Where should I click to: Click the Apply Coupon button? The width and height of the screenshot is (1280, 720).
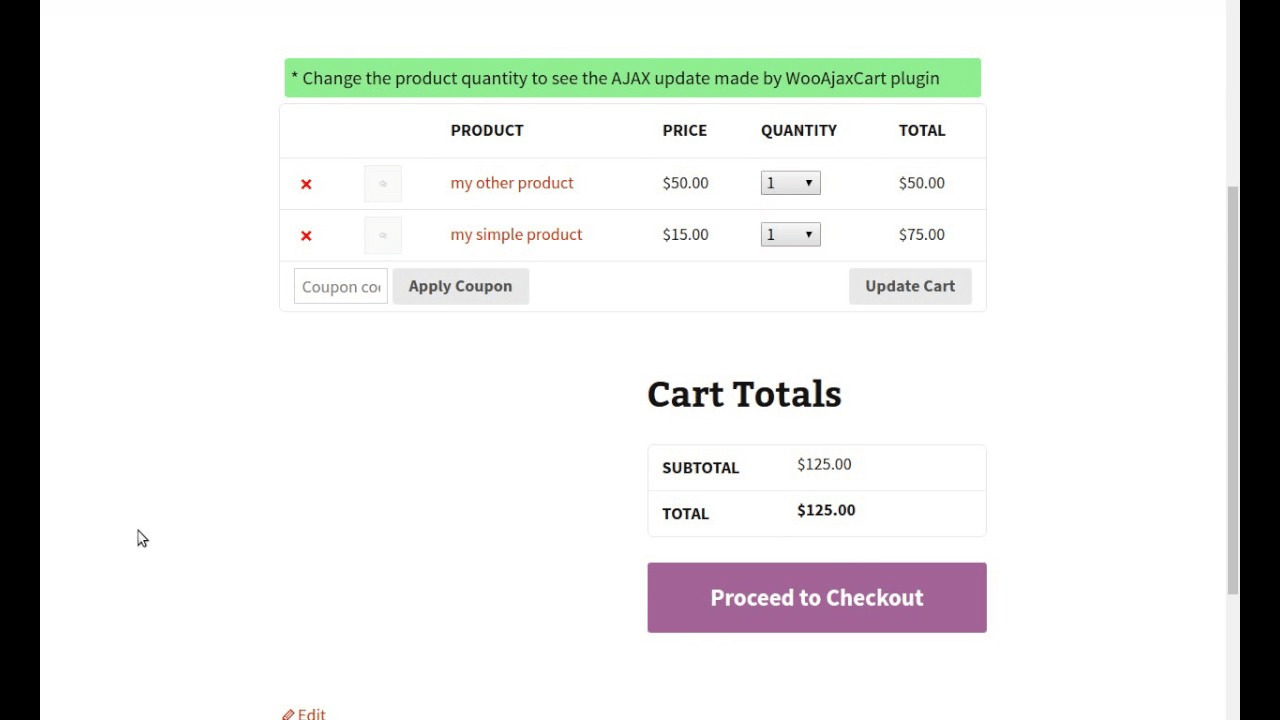click(460, 286)
